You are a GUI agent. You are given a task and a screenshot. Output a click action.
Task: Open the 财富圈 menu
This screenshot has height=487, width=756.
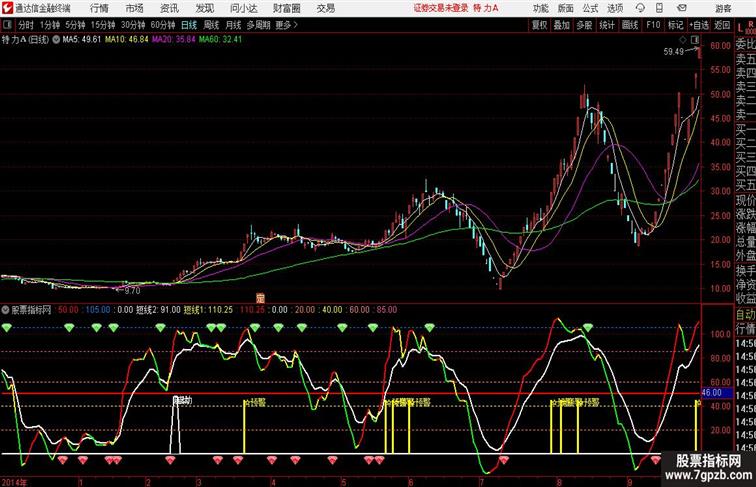[286, 8]
